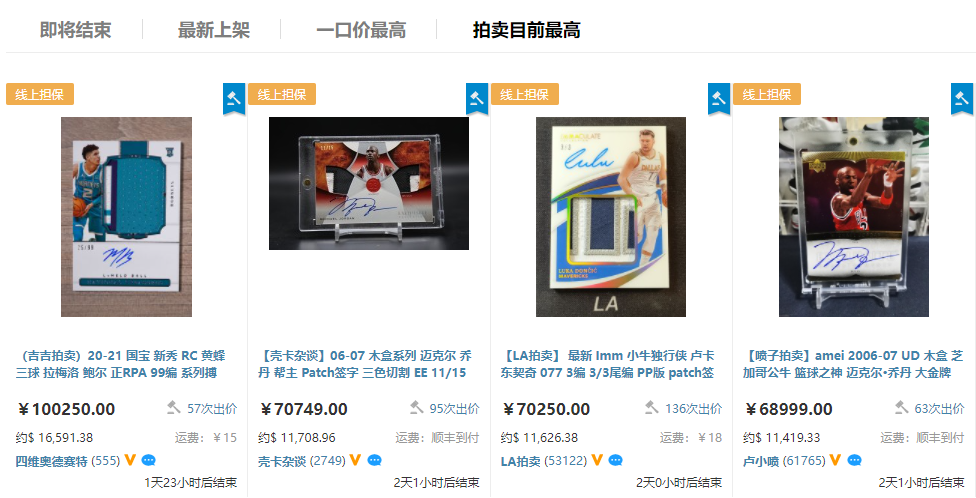Click the Luka Doncic card thumbnail
This screenshot has width=976, height=498.
coord(611,217)
